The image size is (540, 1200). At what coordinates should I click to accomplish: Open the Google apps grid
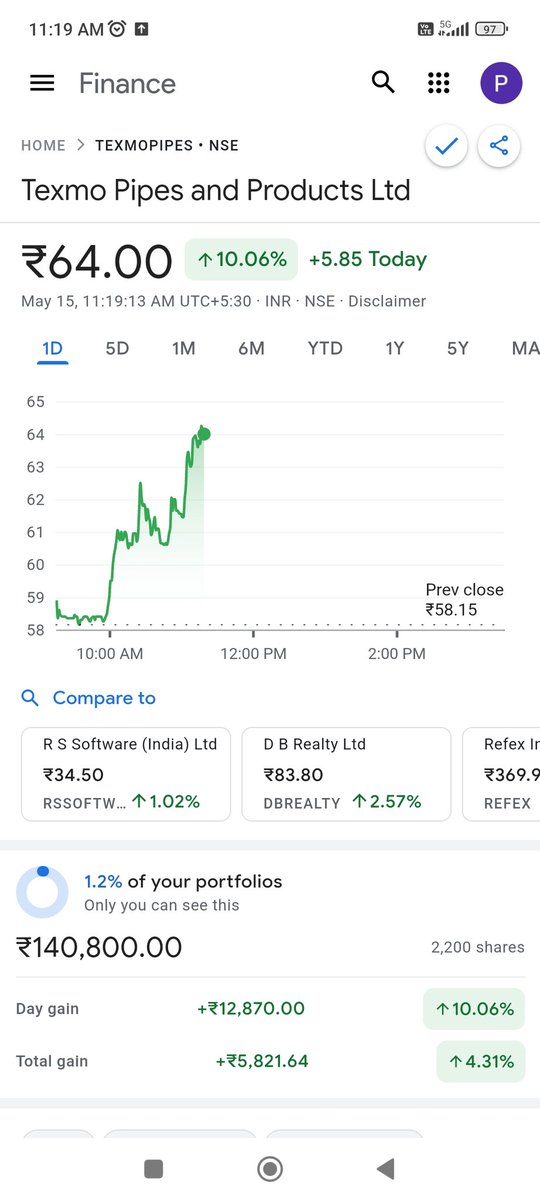pyautogui.click(x=438, y=83)
